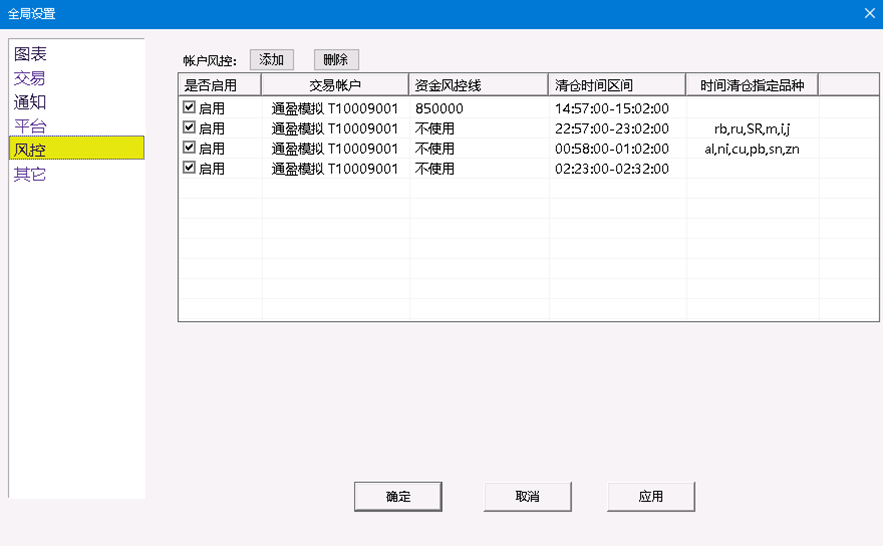
Task: Select the 14:57:00-15:02:00 time range cell
Action: tap(612, 109)
